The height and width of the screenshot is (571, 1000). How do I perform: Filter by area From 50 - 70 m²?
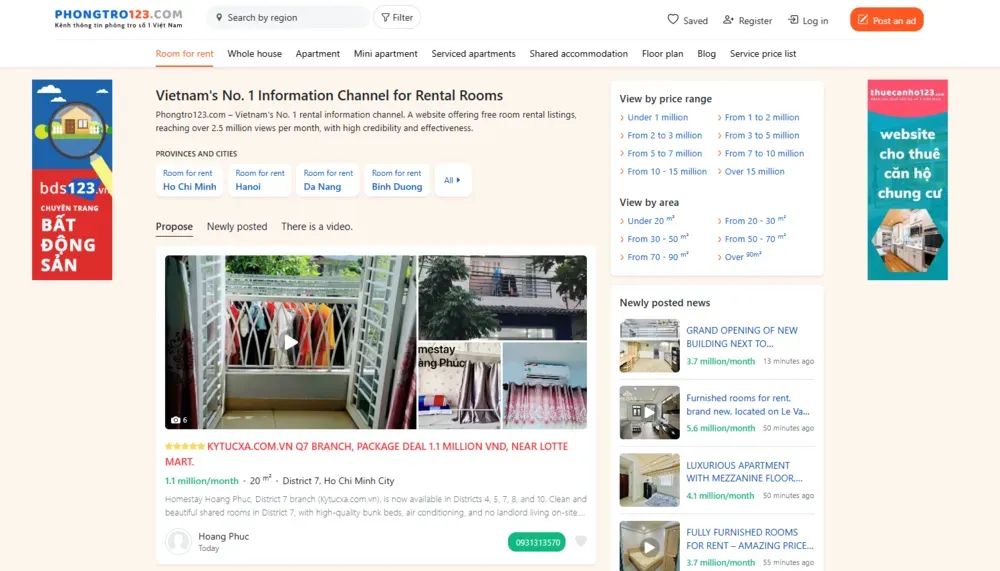click(755, 238)
